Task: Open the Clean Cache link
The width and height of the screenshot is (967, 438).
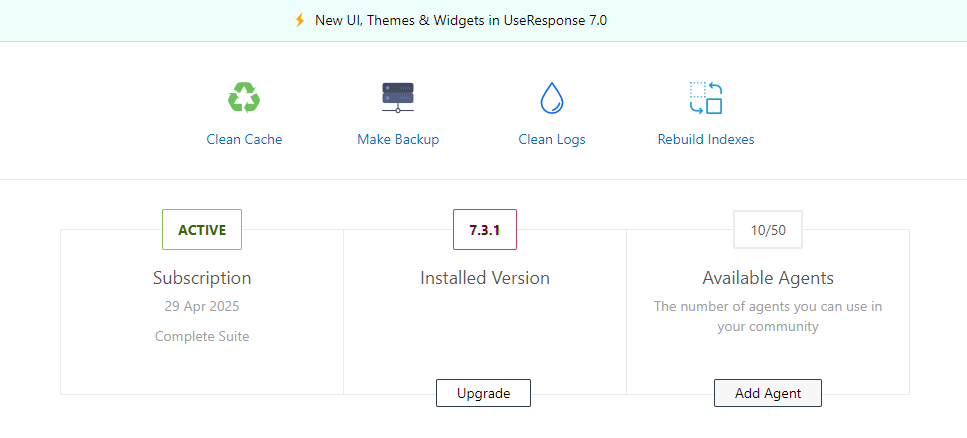Action: click(x=244, y=139)
